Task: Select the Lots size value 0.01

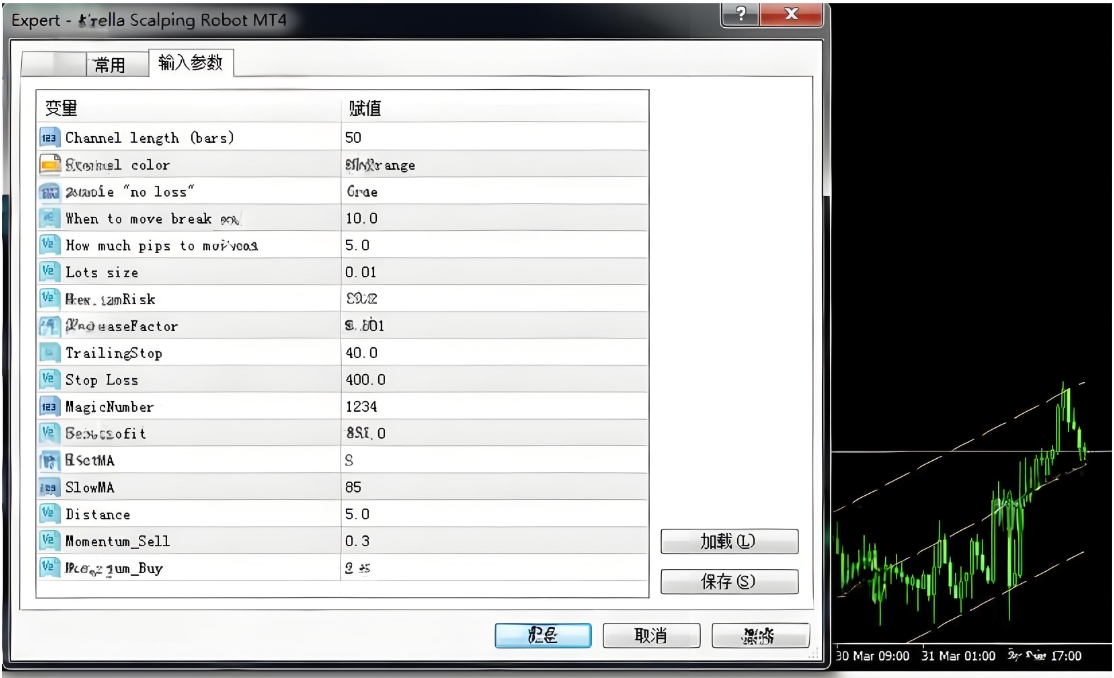Action: tap(361, 272)
